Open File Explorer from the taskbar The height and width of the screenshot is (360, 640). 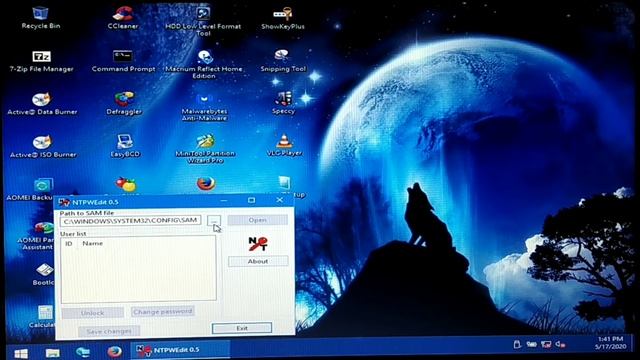pyautogui.click(x=52, y=353)
